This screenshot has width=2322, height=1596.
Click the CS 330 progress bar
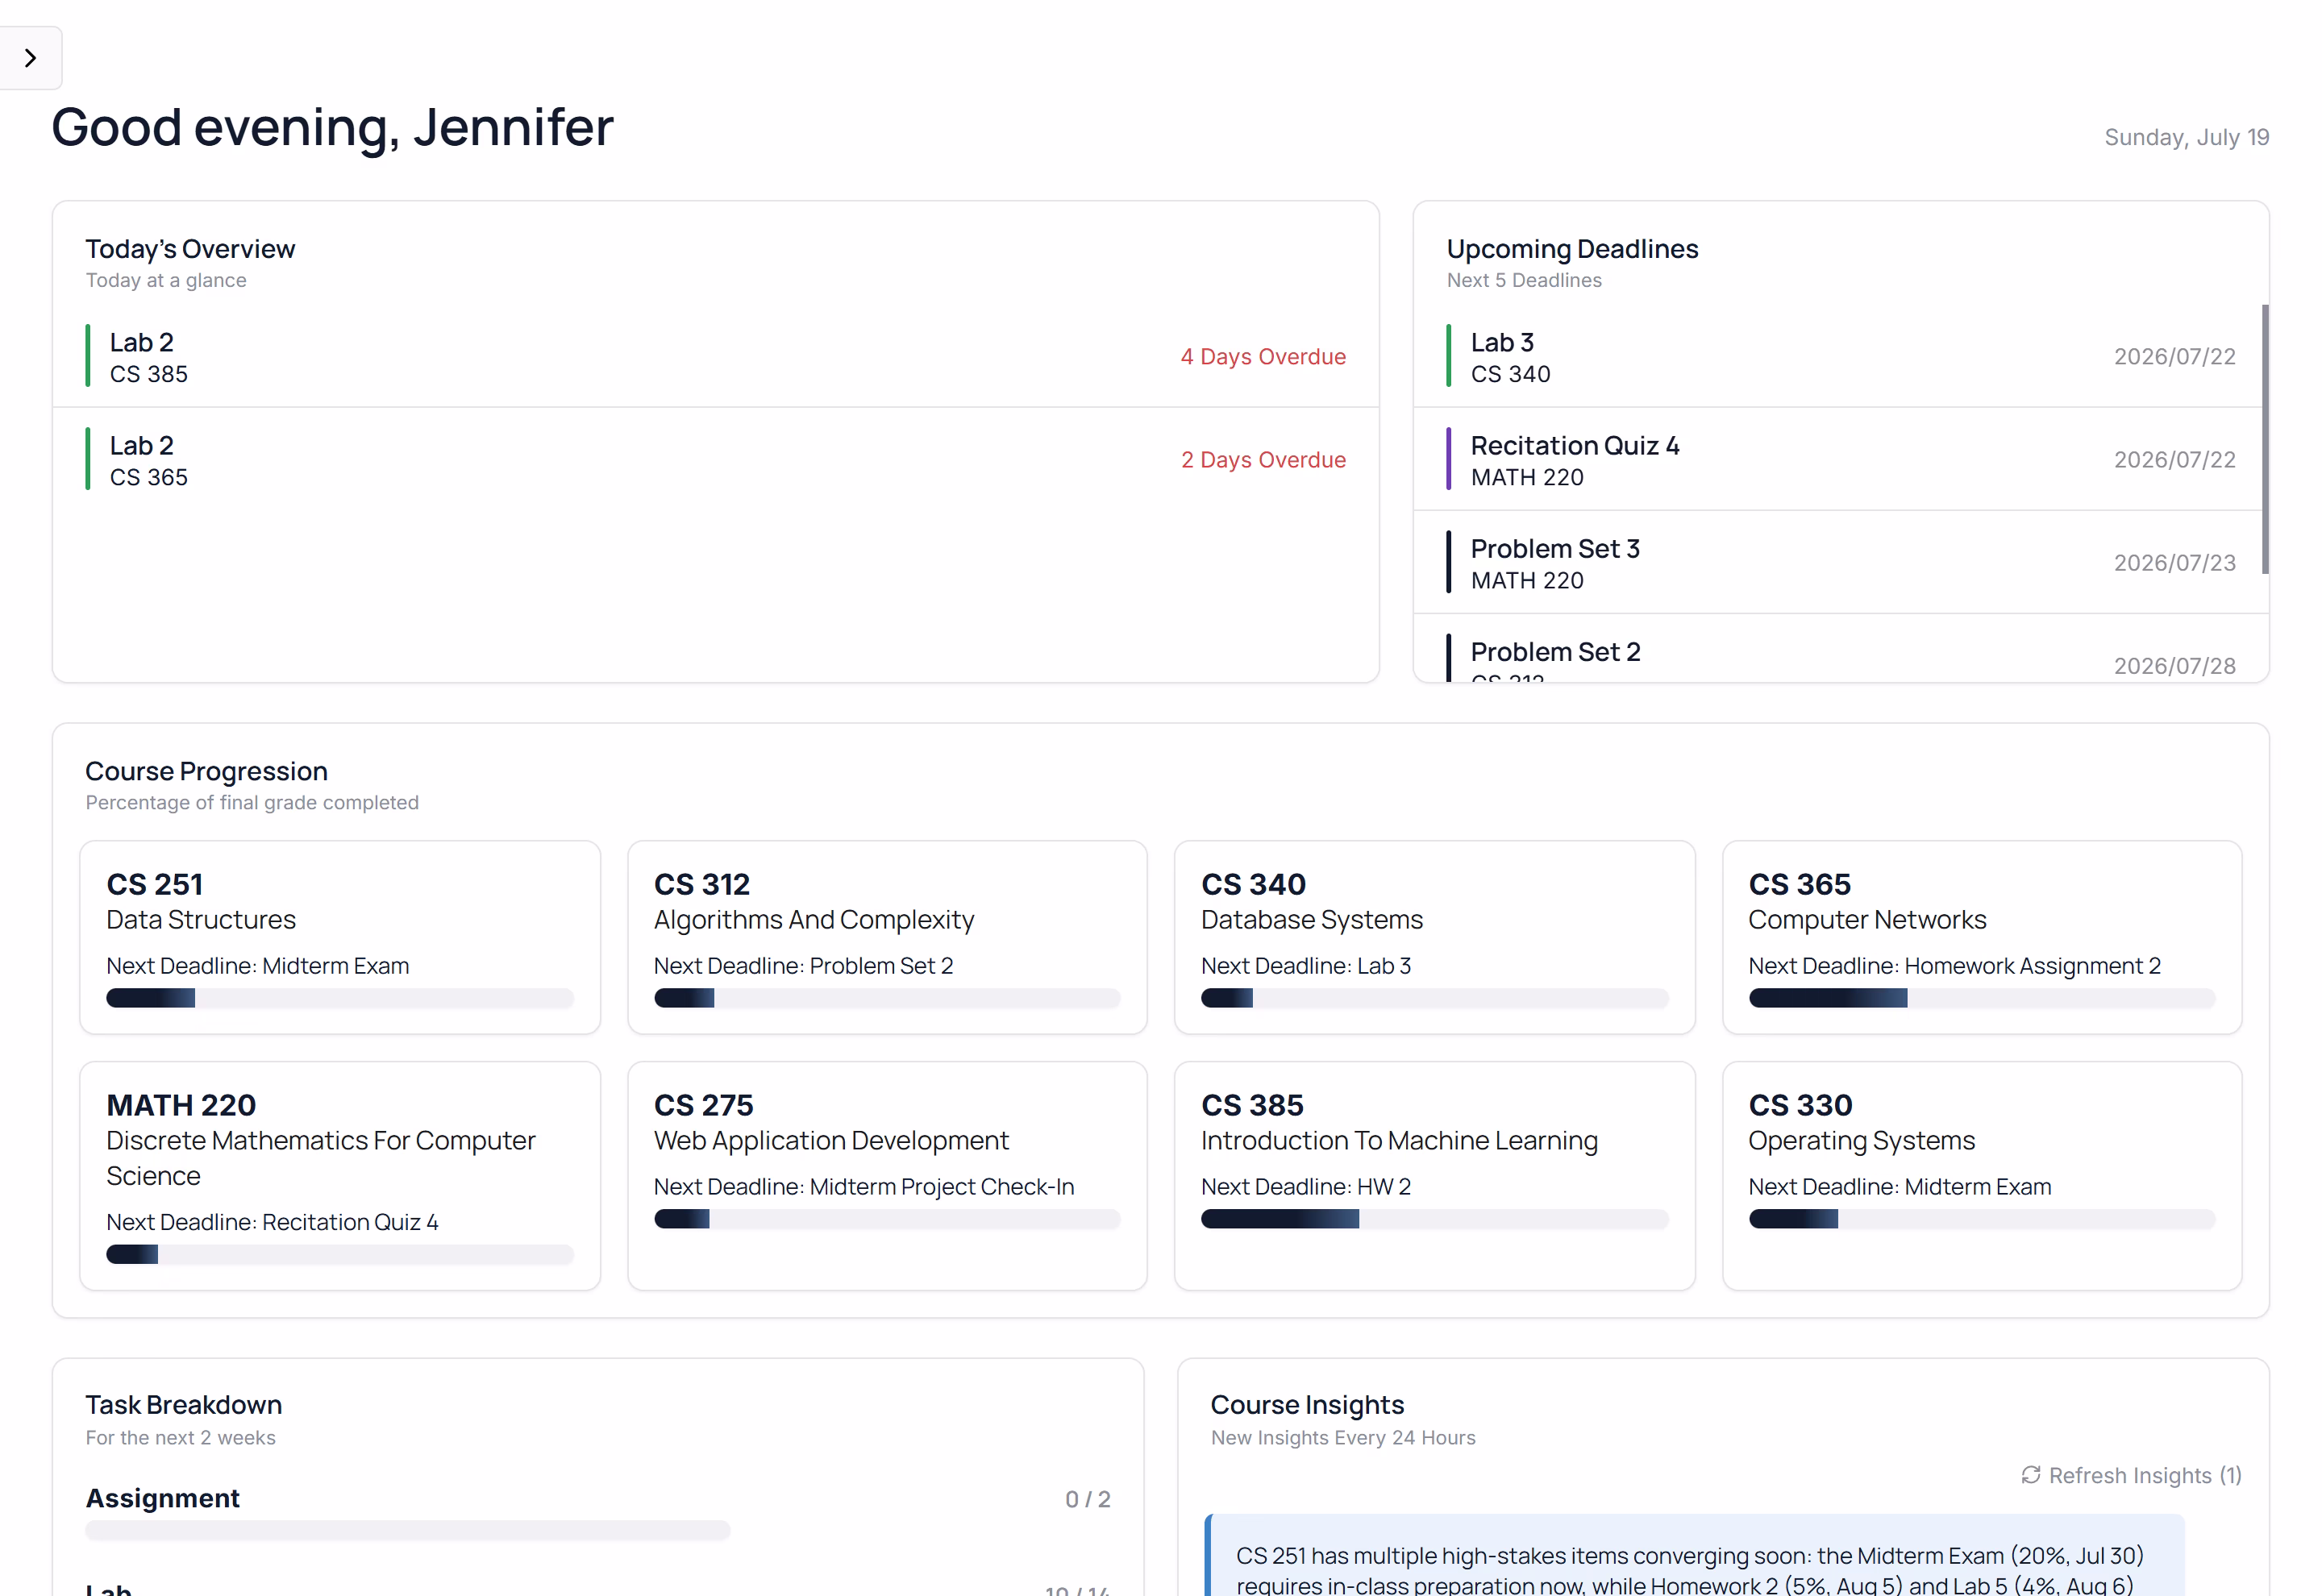1982,1219
